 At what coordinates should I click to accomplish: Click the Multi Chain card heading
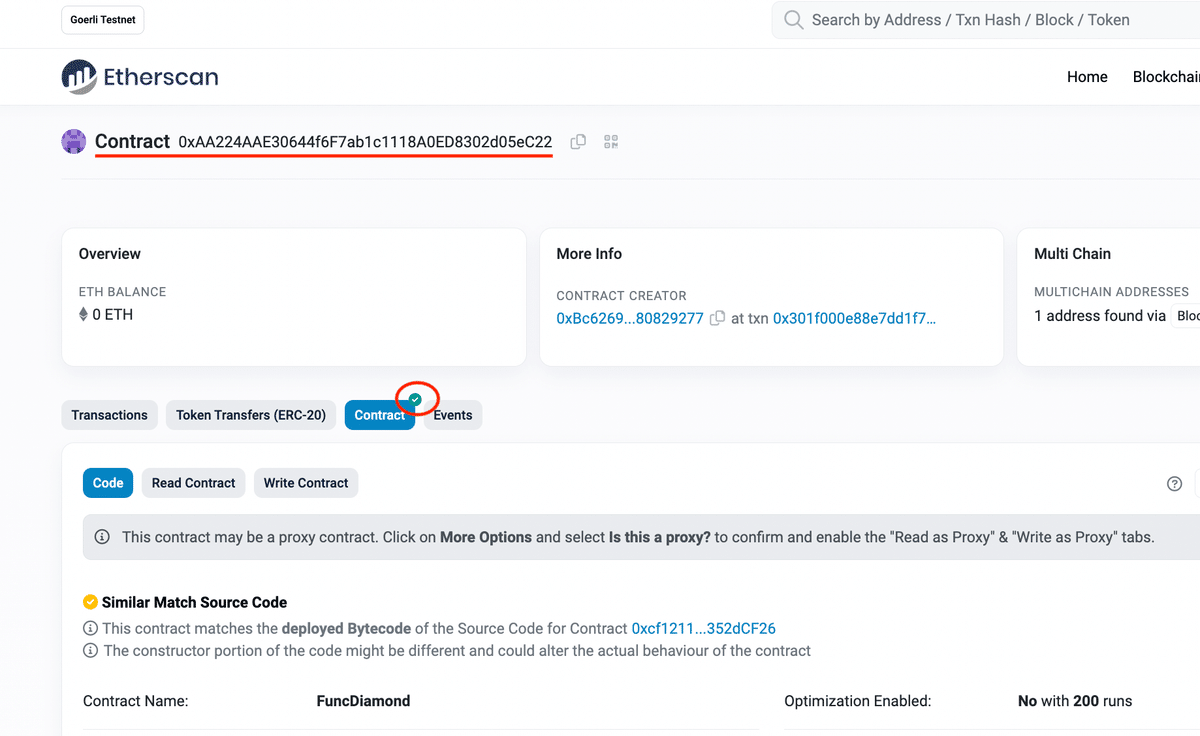coord(1072,254)
